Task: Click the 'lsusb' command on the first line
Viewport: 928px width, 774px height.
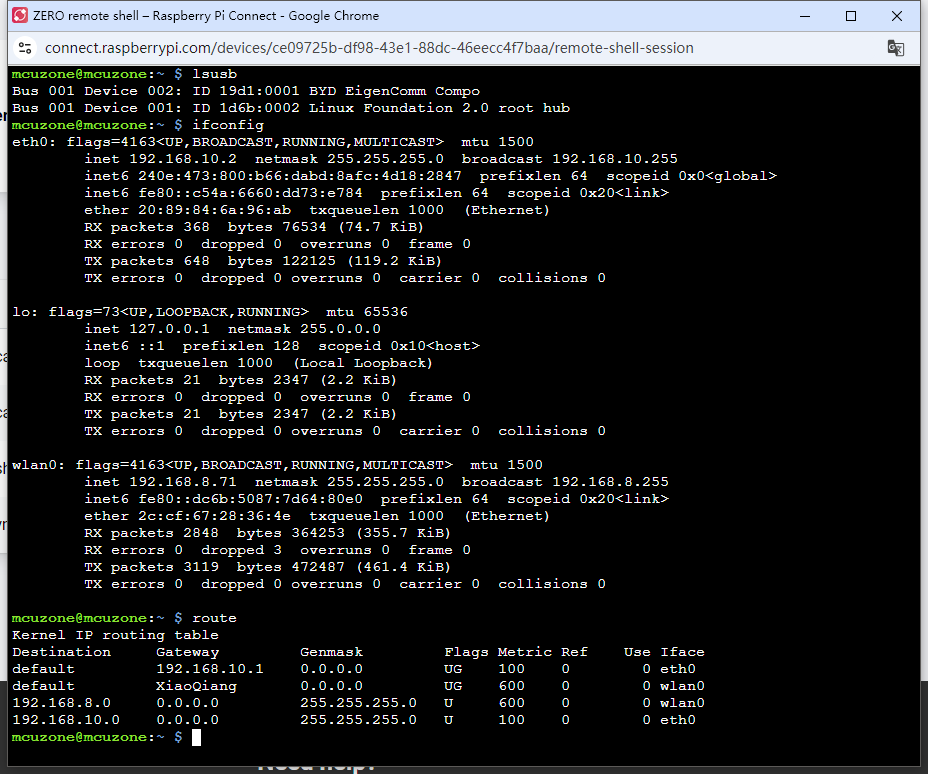Action: click(215, 74)
